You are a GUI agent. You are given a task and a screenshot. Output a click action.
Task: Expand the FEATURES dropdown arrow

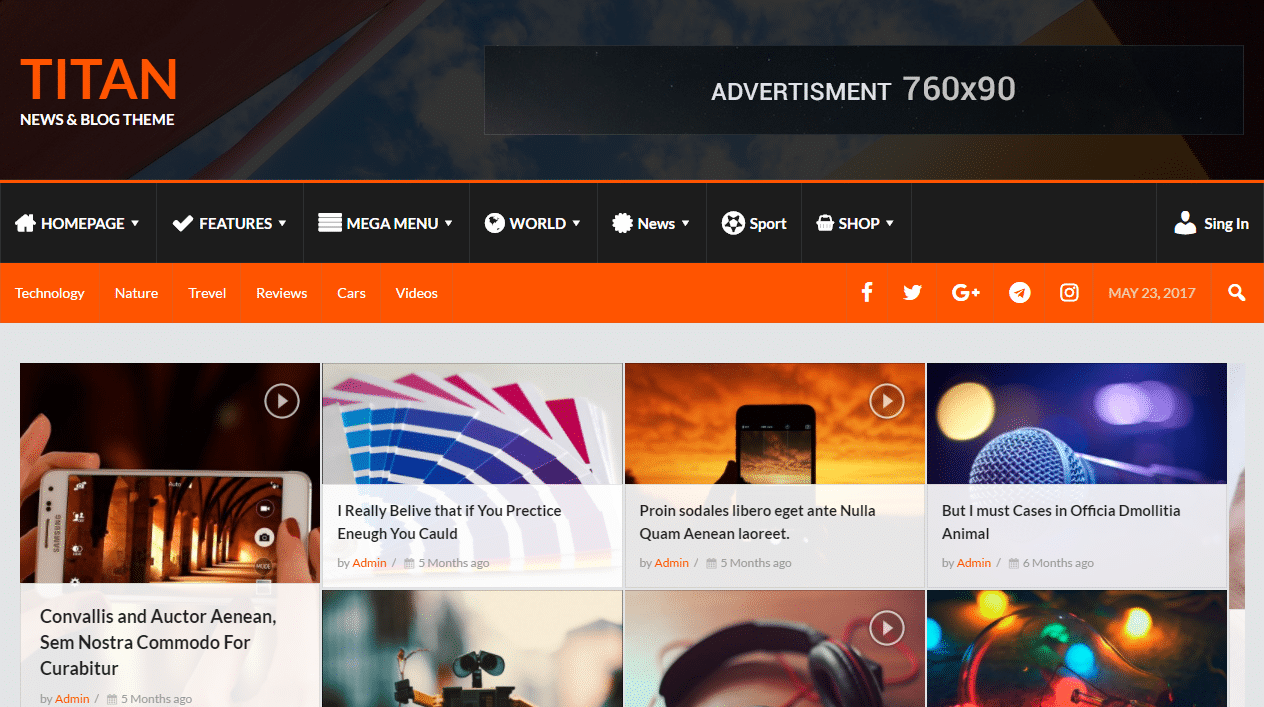(x=282, y=224)
